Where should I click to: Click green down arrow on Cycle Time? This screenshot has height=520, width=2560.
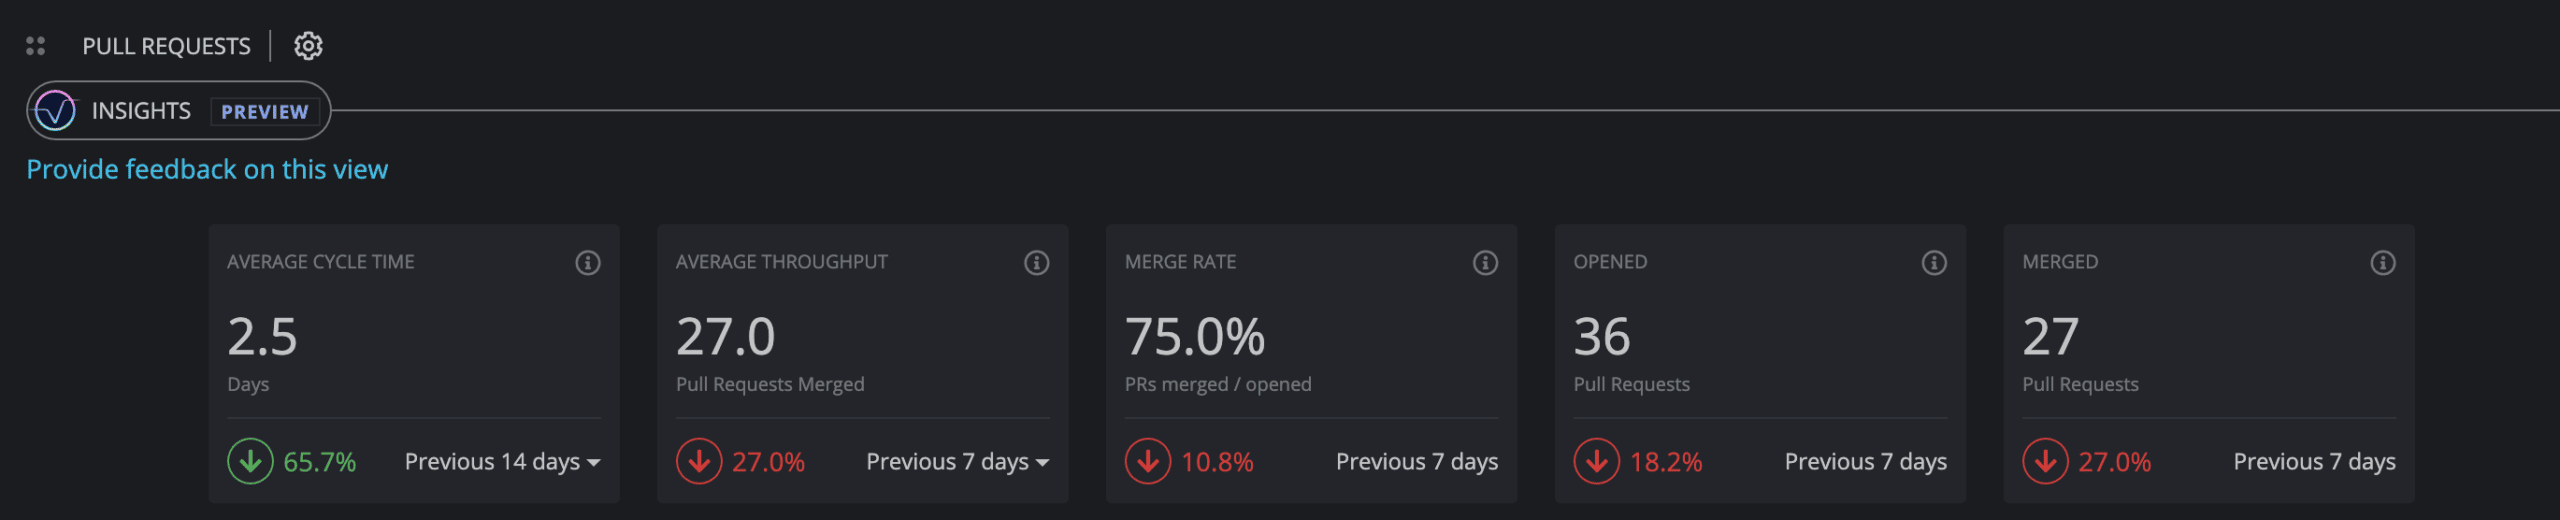tap(250, 461)
